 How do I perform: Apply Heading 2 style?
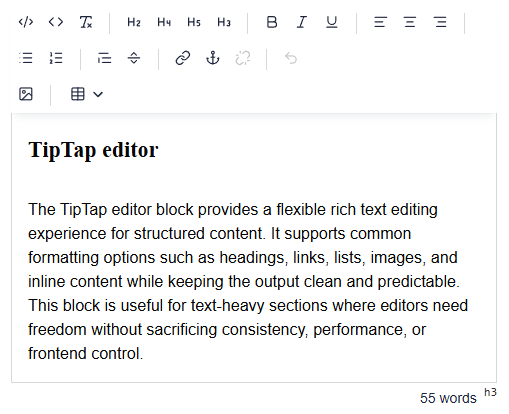[x=134, y=22]
